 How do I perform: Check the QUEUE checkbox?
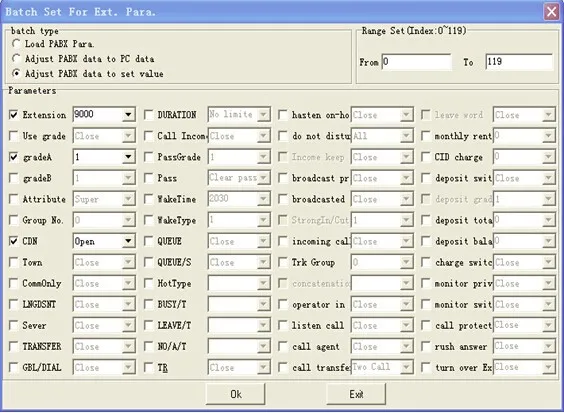point(149,241)
